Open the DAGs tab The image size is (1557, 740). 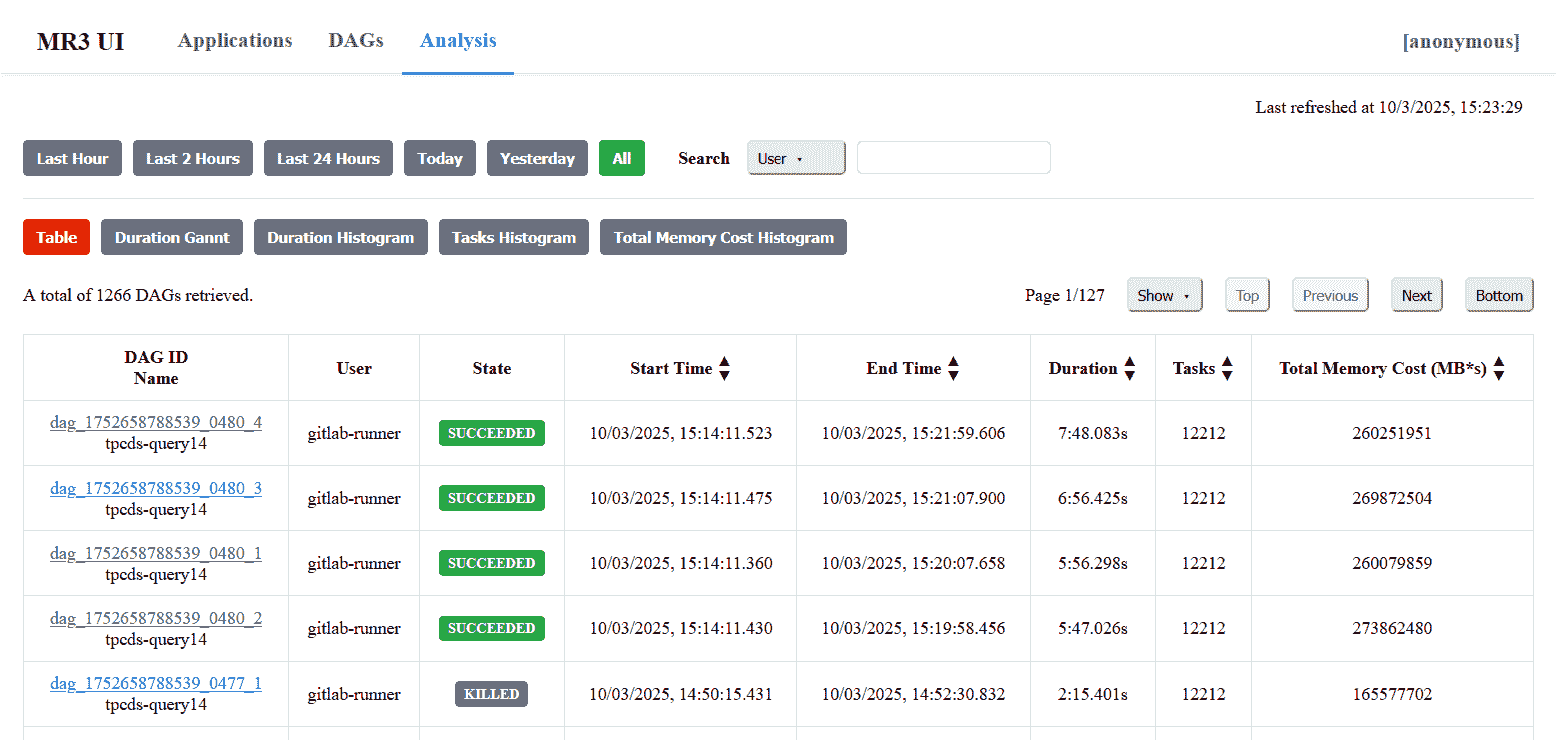pyautogui.click(x=356, y=41)
